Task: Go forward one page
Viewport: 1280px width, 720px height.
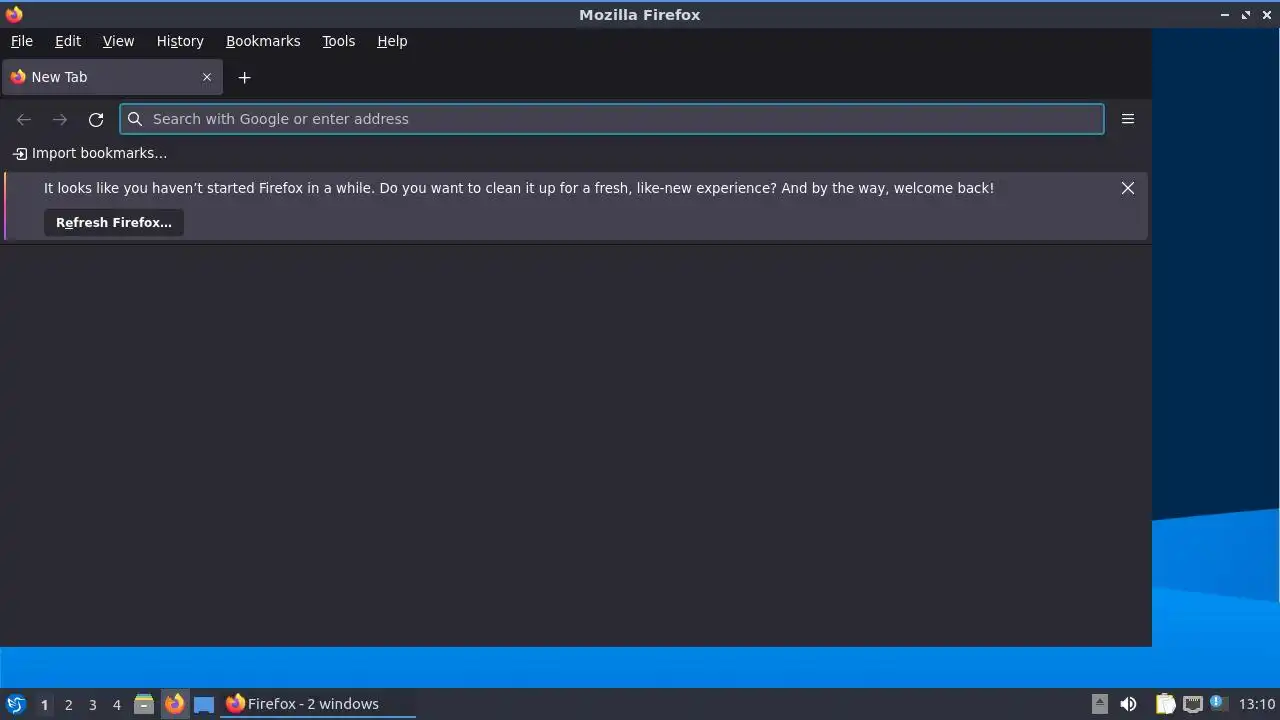Action: [60, 119]
